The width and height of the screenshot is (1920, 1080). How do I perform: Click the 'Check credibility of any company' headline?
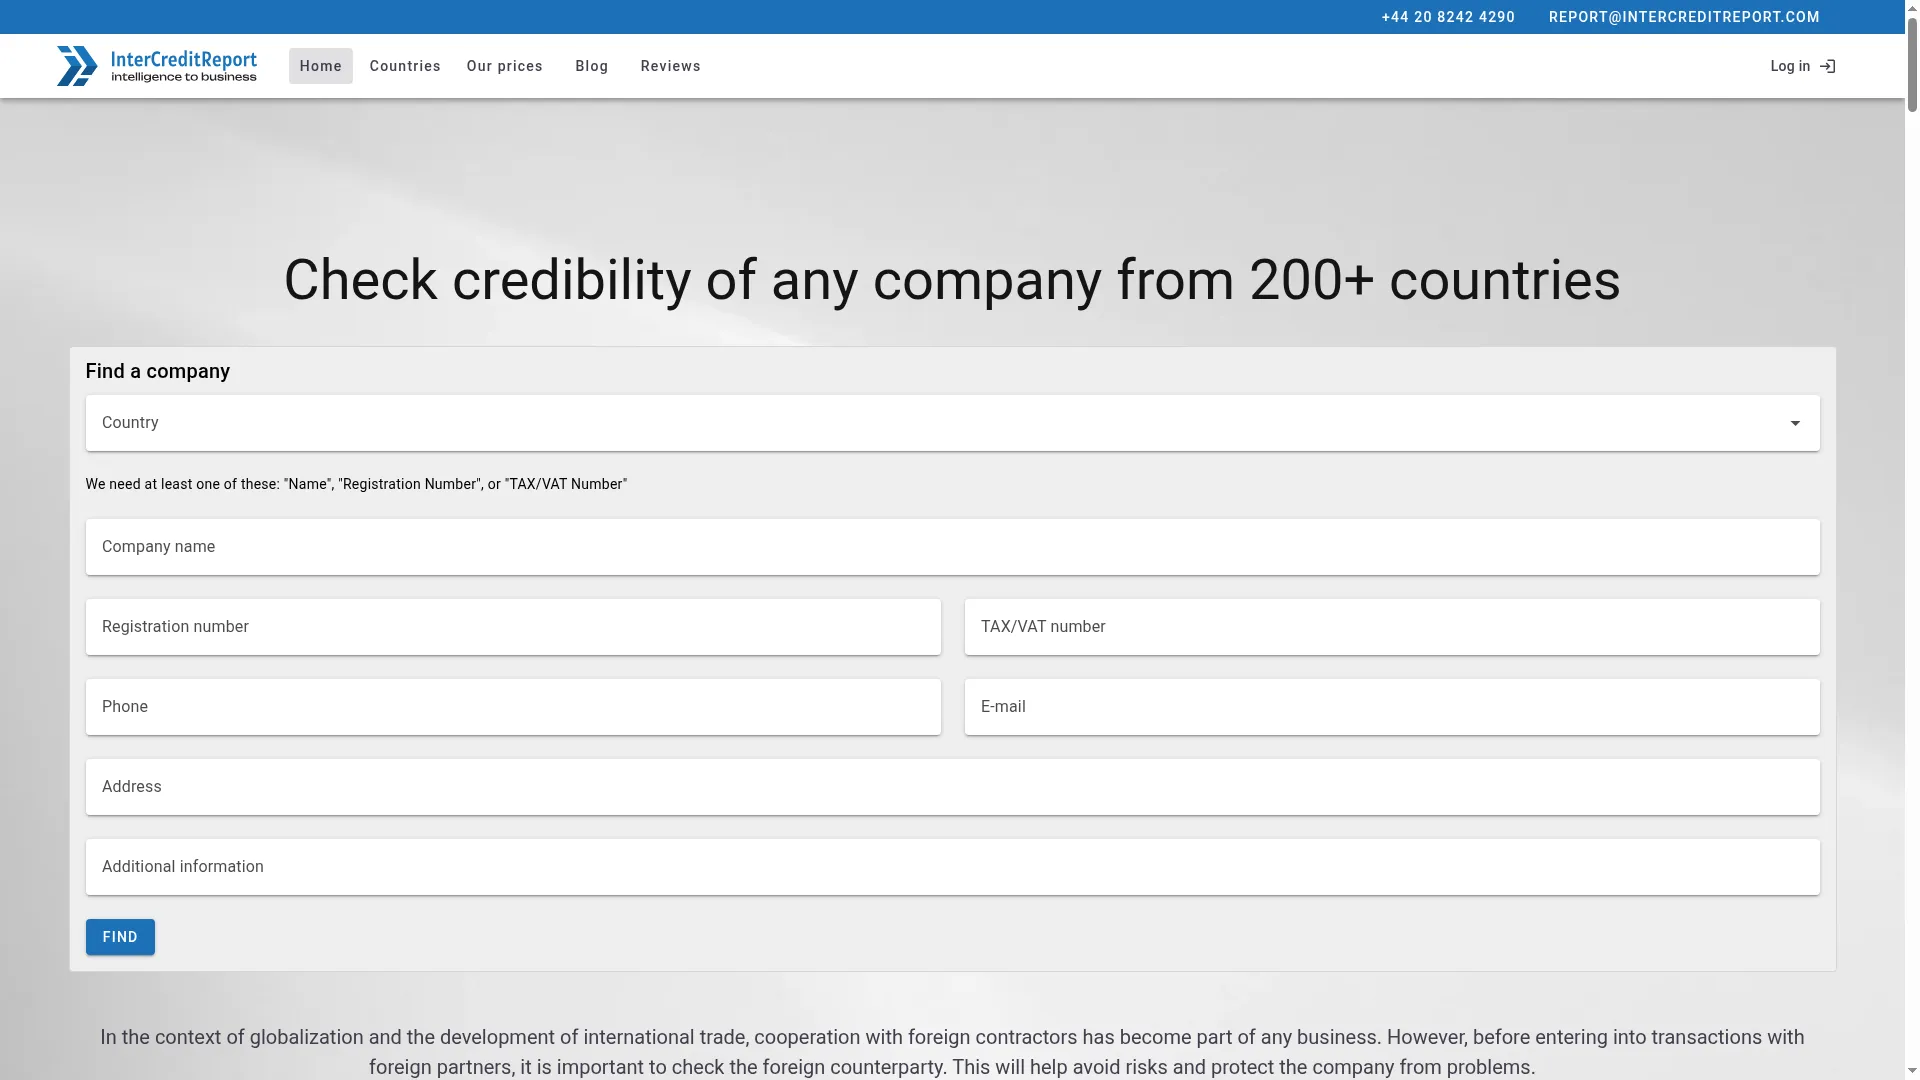click(x=952, y=280)
